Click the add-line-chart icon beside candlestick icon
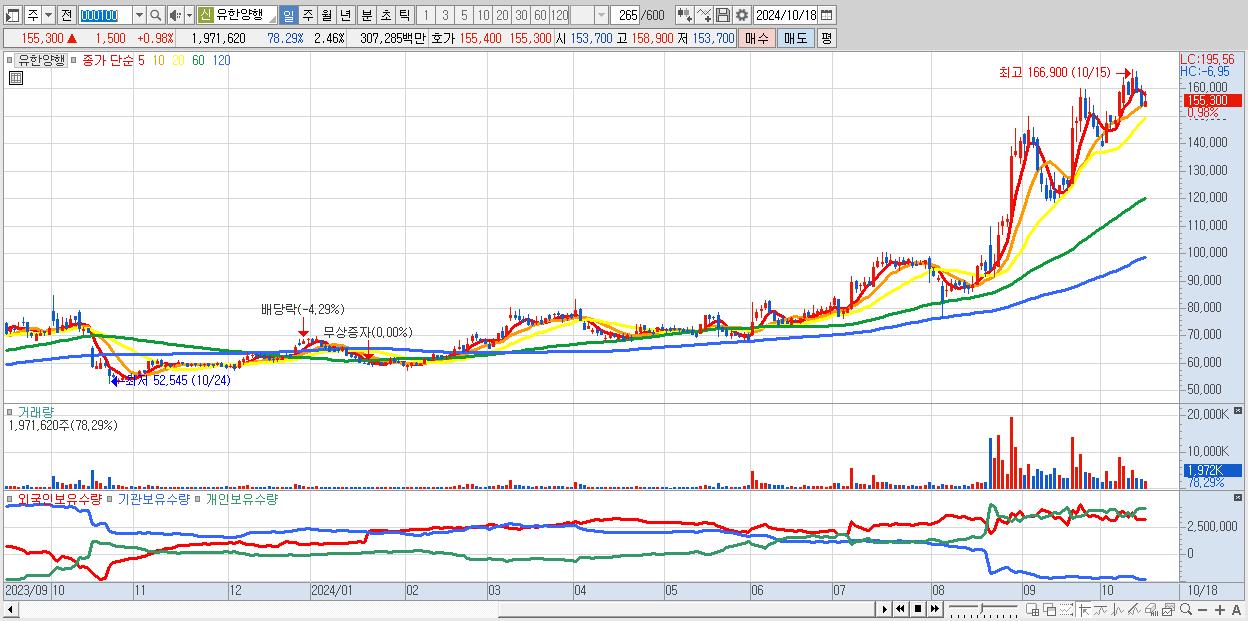The height and width of the screenshot is (621, 1248). 704,15
